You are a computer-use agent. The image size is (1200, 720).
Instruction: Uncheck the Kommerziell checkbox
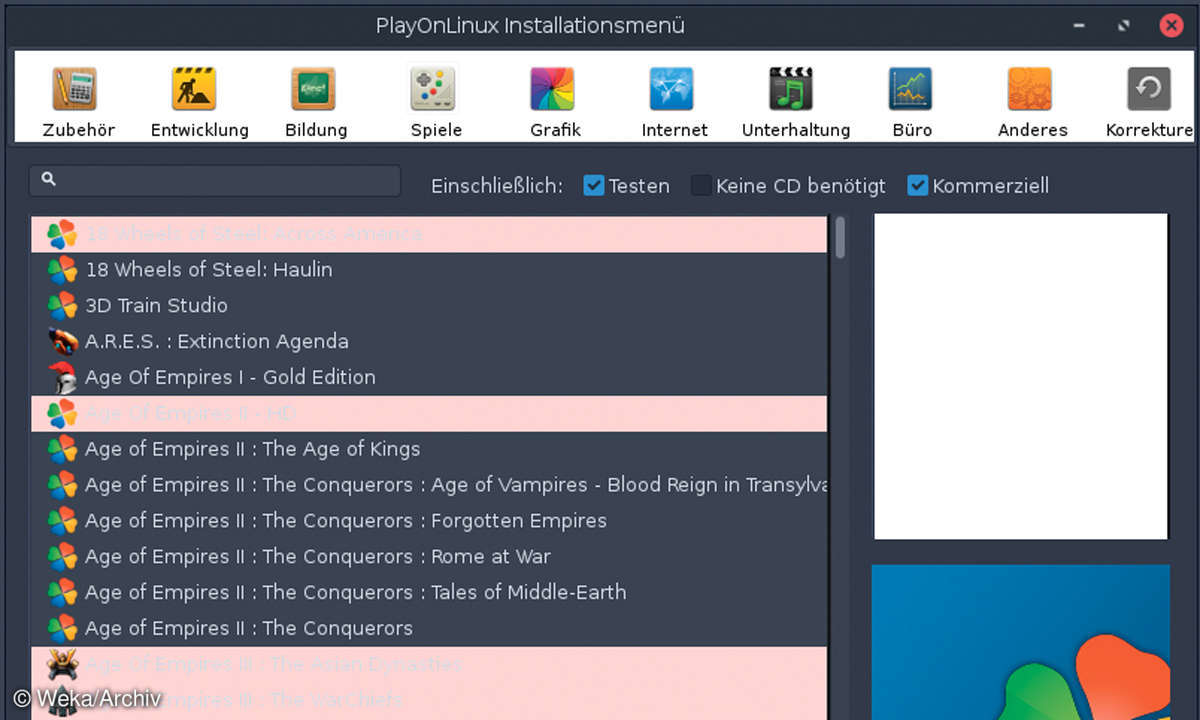(x=917, y=185)
